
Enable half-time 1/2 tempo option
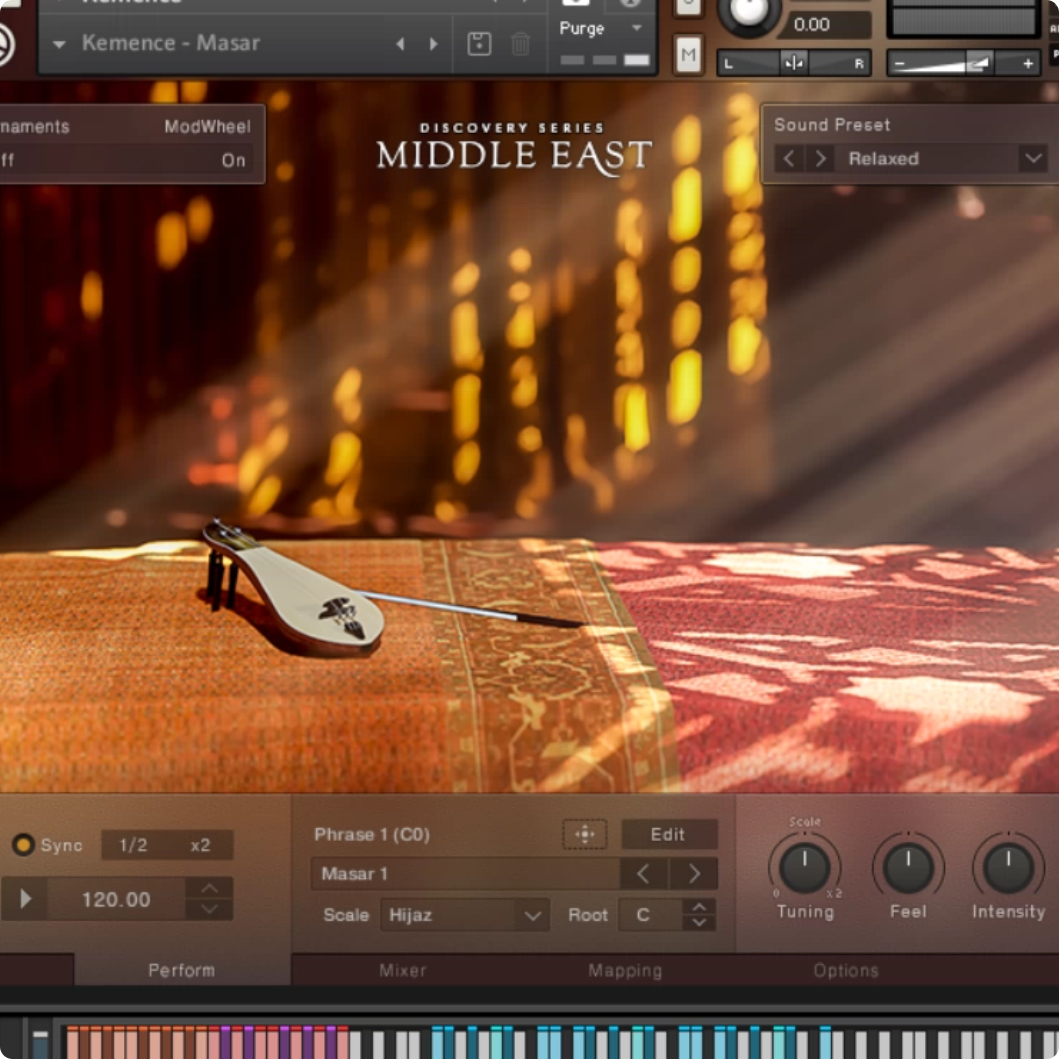coord(133,845)
